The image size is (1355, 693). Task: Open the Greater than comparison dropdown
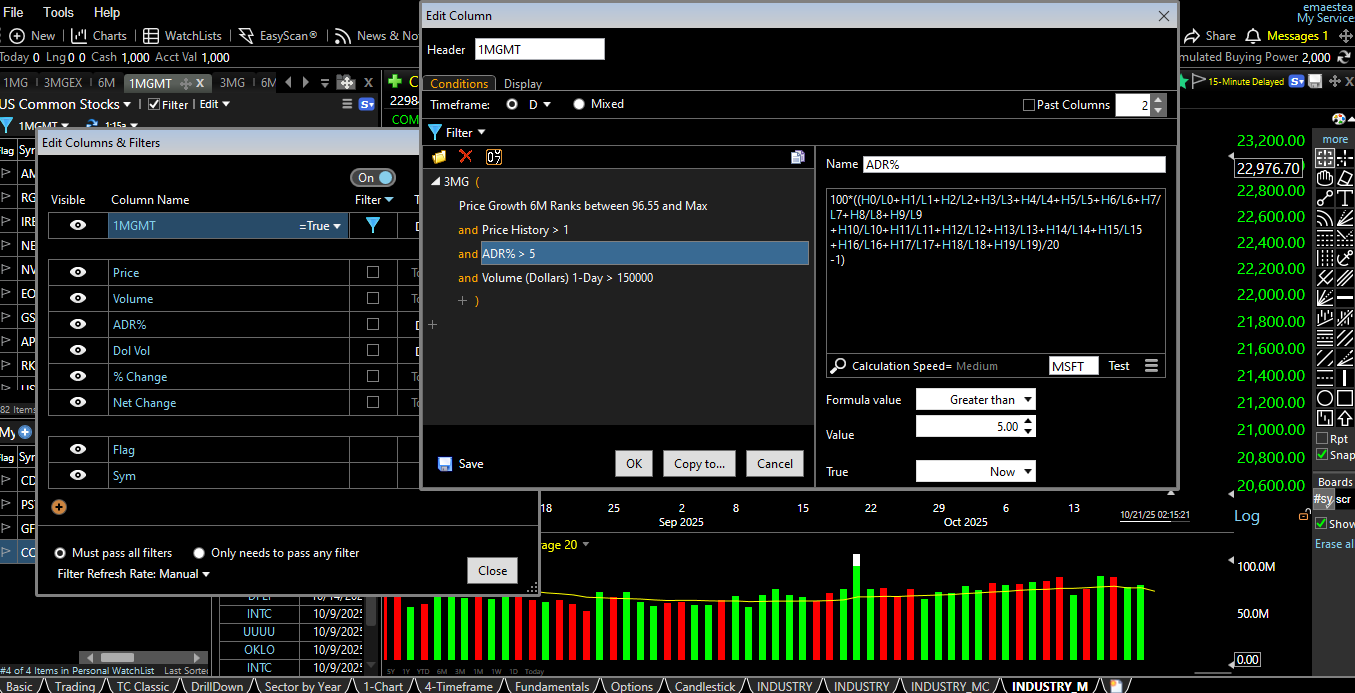coord(975,398)
